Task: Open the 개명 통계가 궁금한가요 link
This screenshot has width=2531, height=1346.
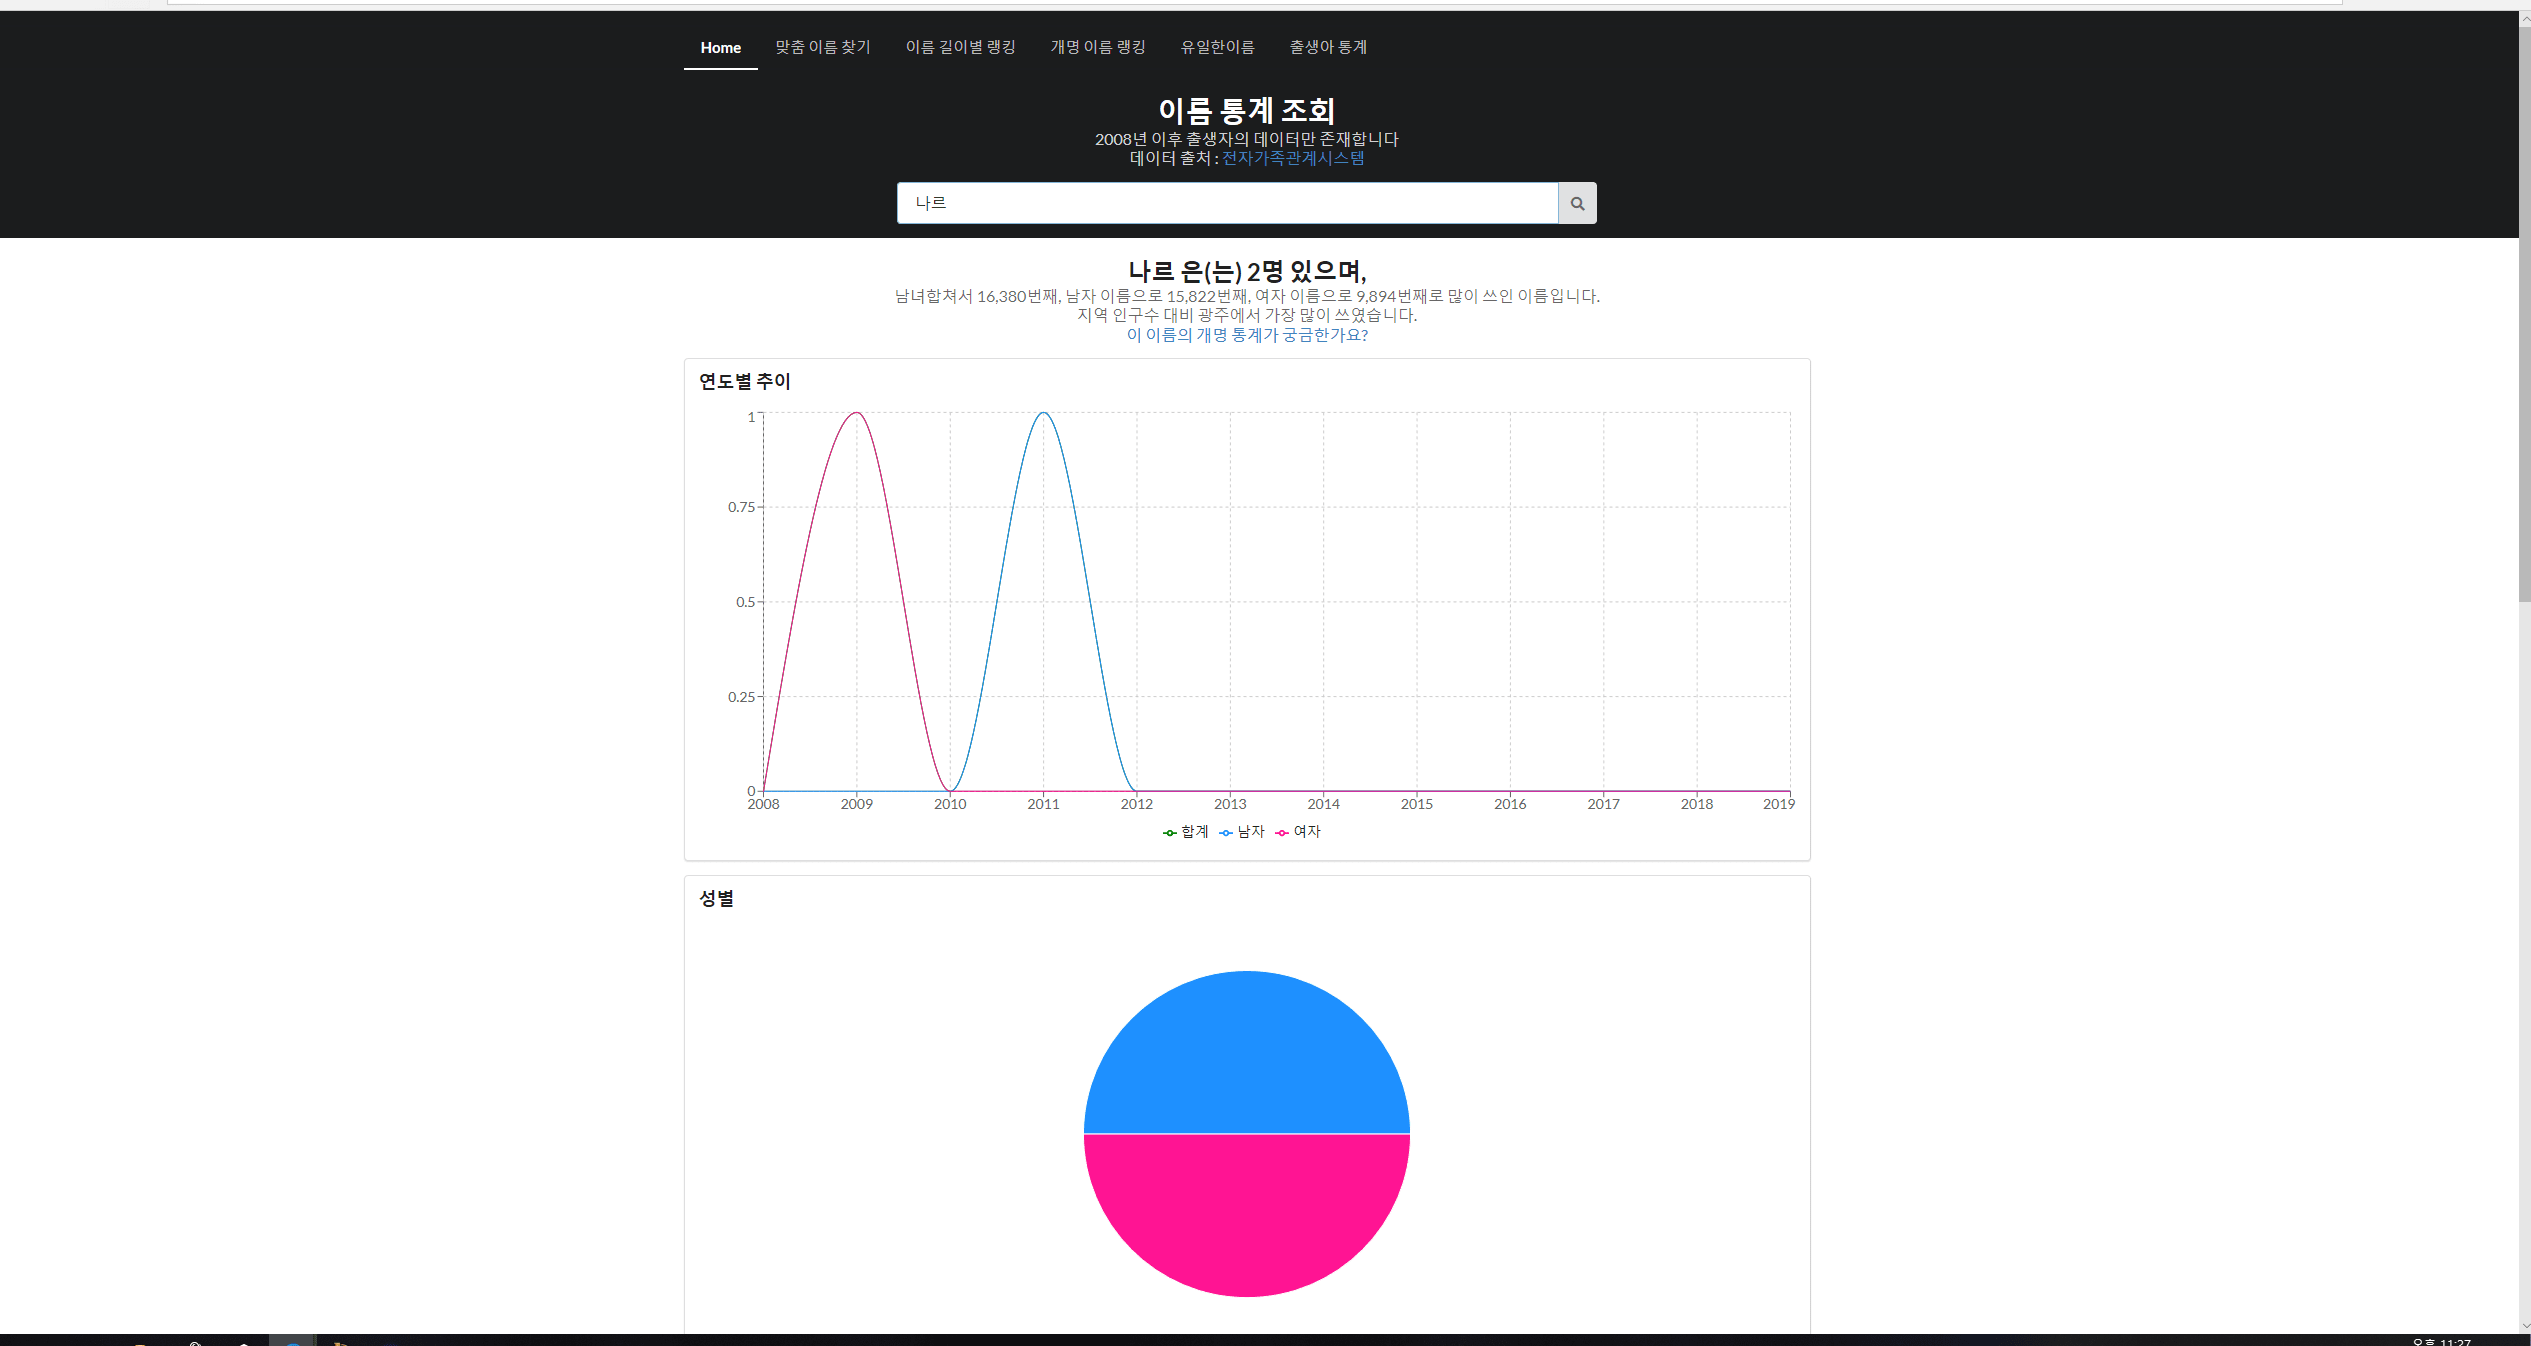Action: (1247, 335)
